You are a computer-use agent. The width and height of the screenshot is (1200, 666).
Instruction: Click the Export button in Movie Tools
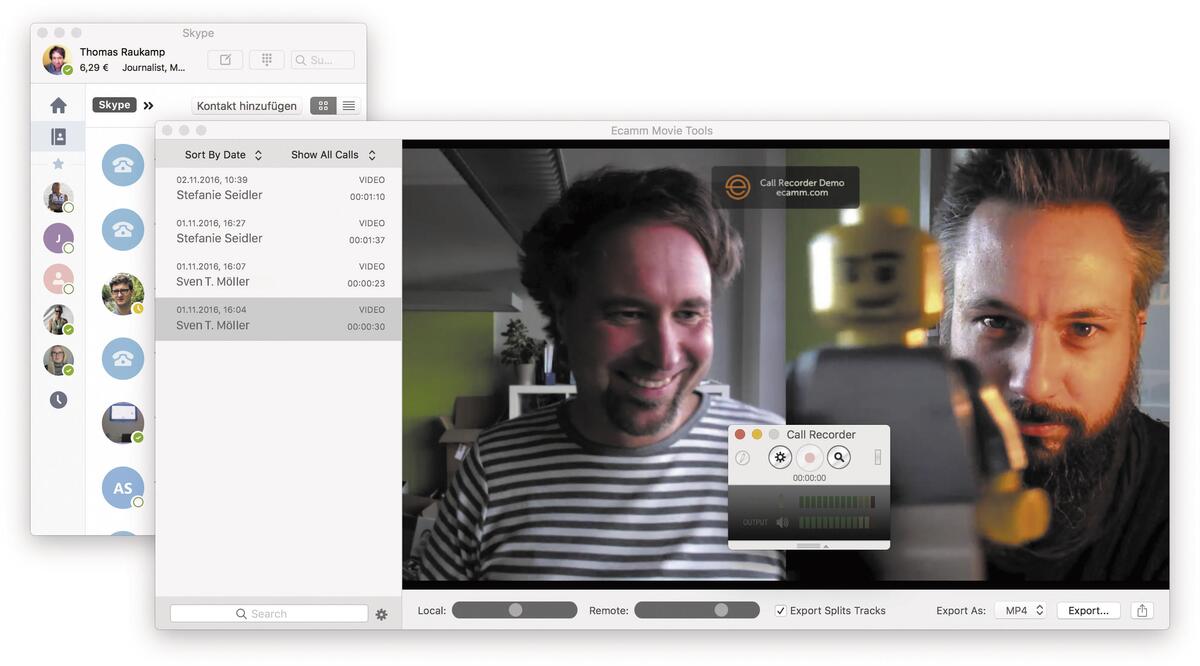point(1088,610)
